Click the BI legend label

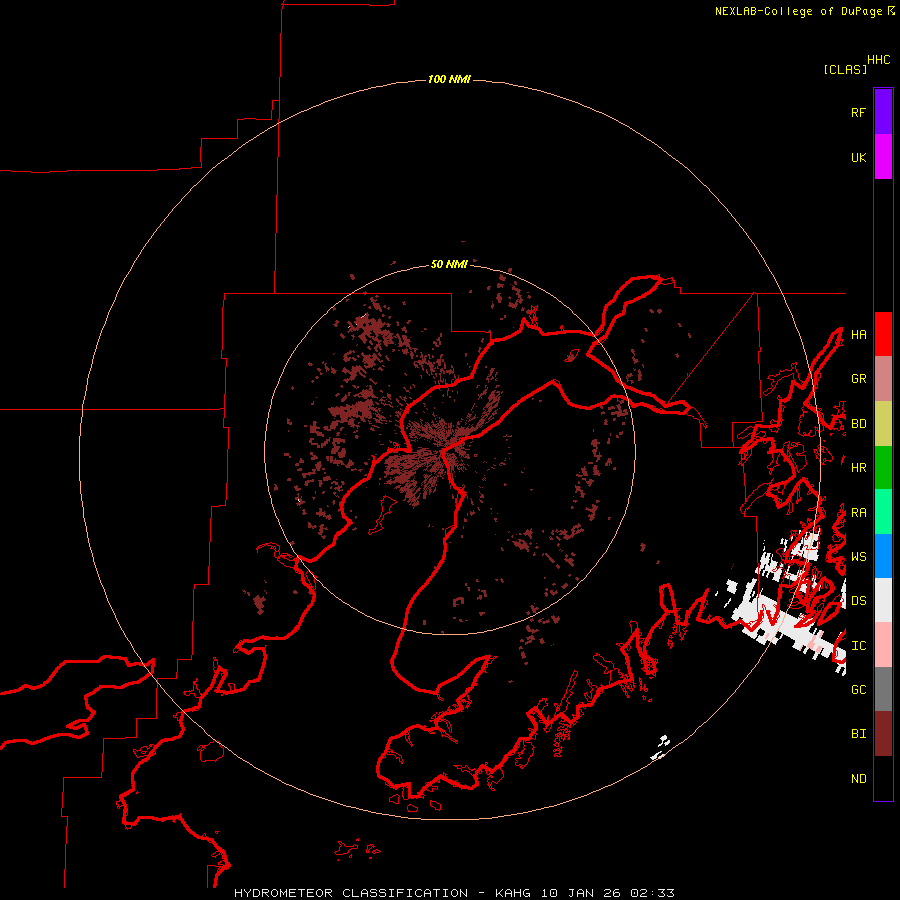(x=858, y=734)
